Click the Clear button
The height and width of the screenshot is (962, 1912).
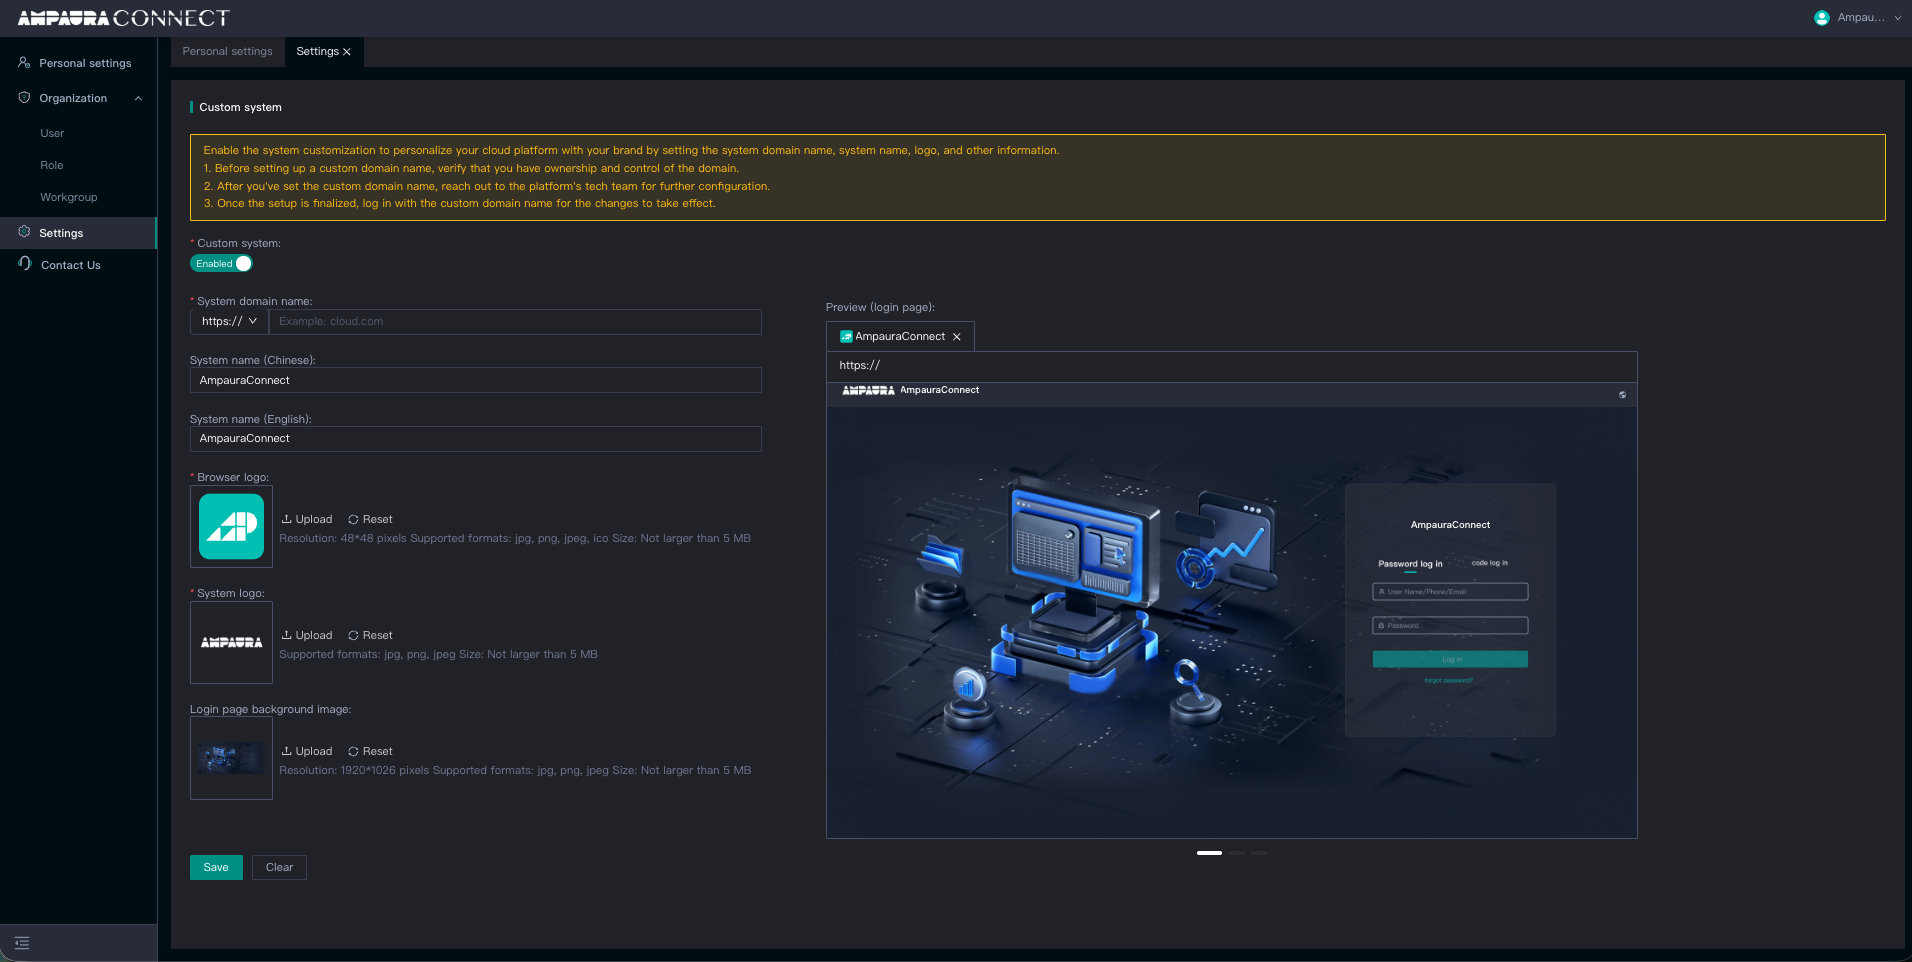pos(279,867)
